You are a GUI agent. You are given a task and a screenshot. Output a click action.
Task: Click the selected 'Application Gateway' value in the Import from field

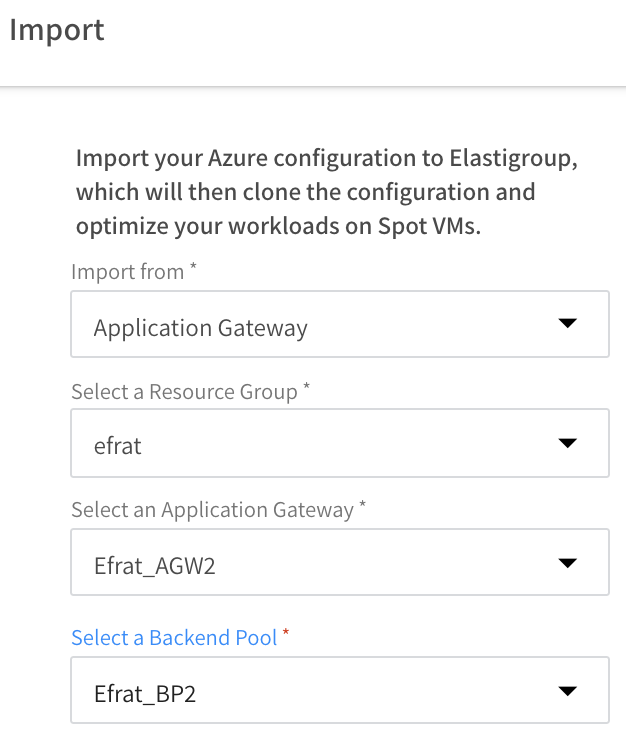[x=200, y=327]
